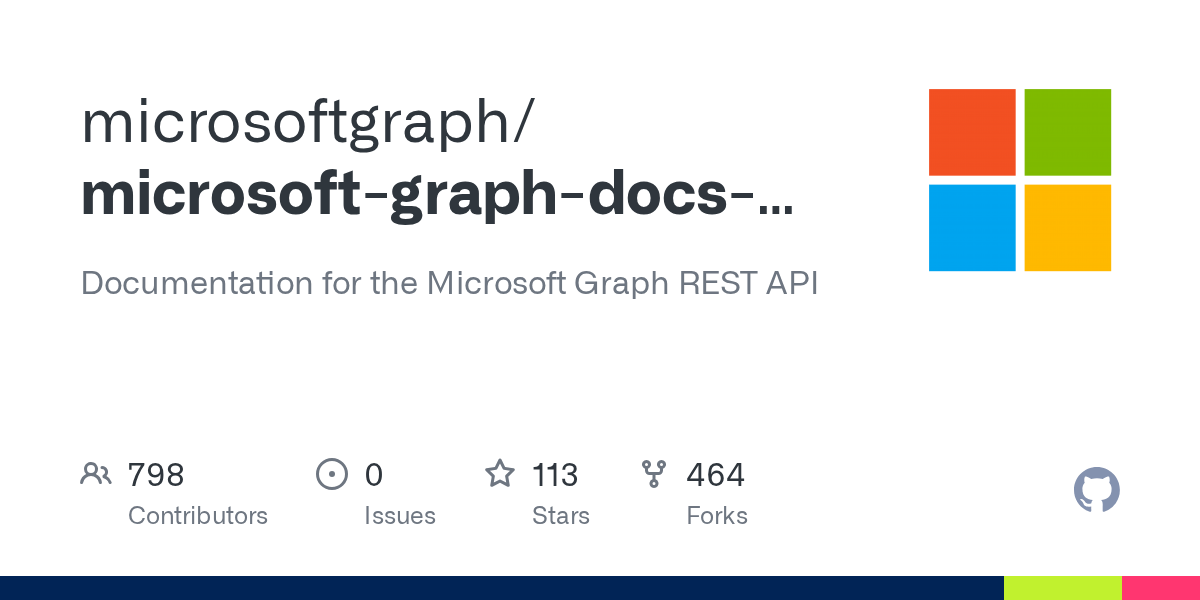Click the green Microsoft logo square

pos(1068,132)
